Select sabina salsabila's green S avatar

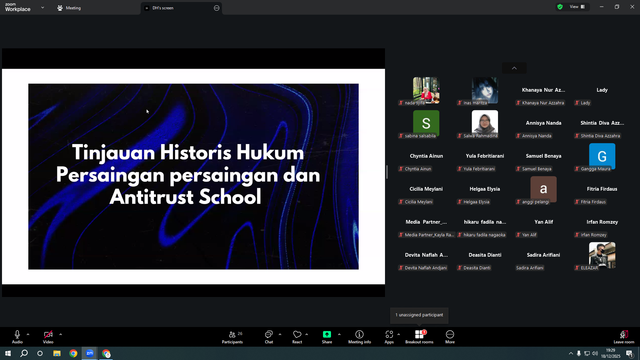point(426,122)
